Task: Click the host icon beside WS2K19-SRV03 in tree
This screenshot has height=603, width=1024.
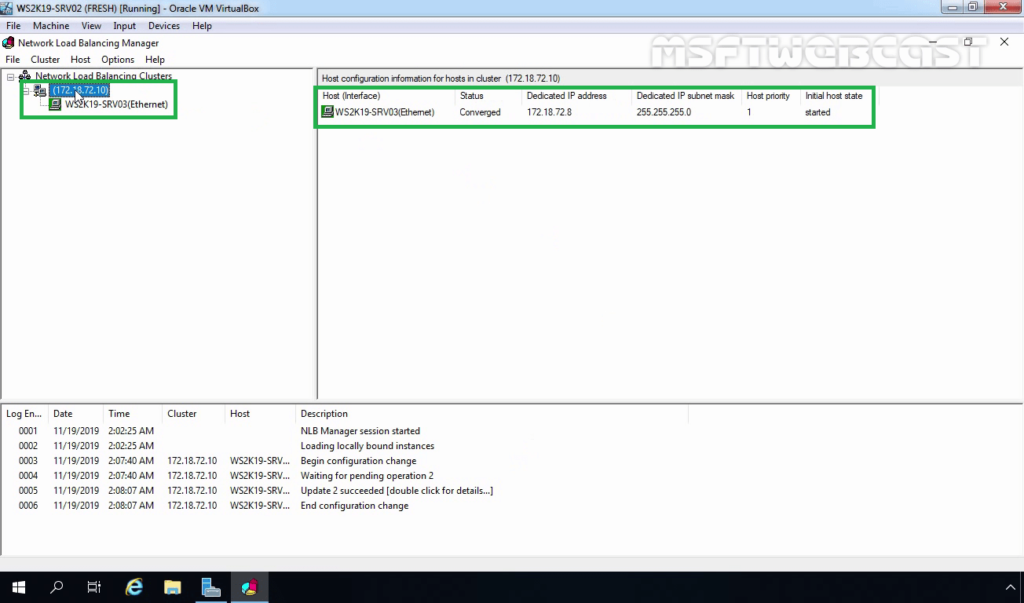Action: pos(56,105)
